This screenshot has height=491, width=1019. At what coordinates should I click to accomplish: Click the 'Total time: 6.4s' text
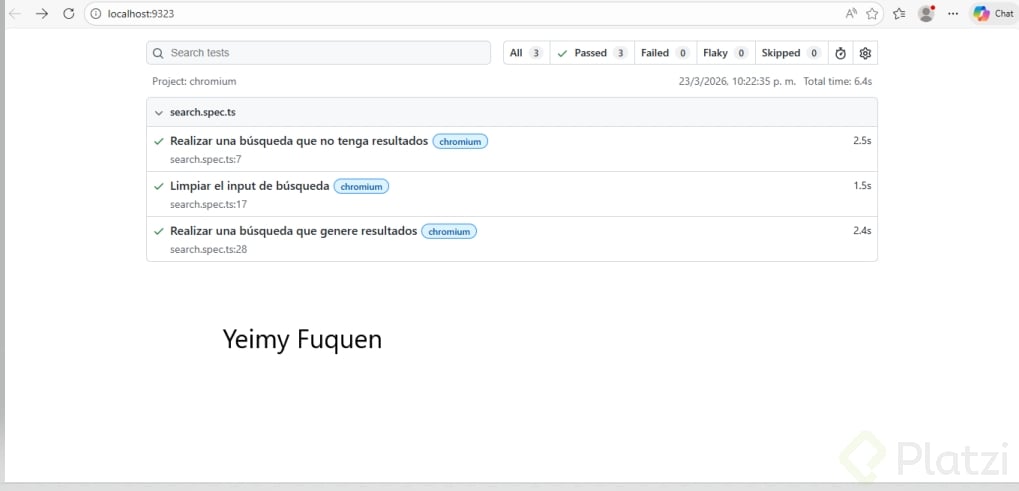coord(838,81)
